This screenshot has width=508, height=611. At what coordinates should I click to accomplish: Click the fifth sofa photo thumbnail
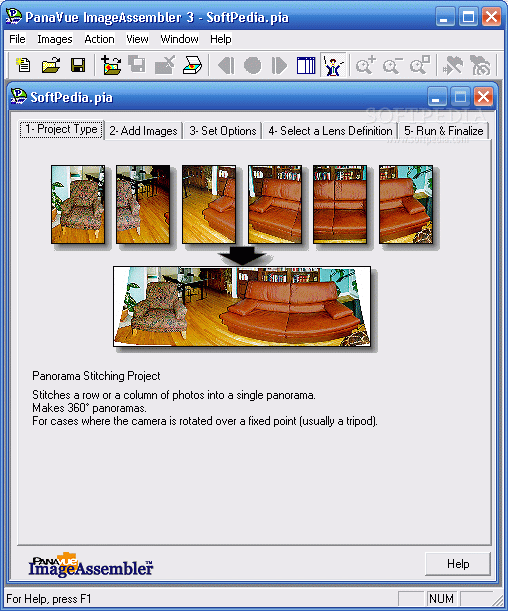(340, 205)
